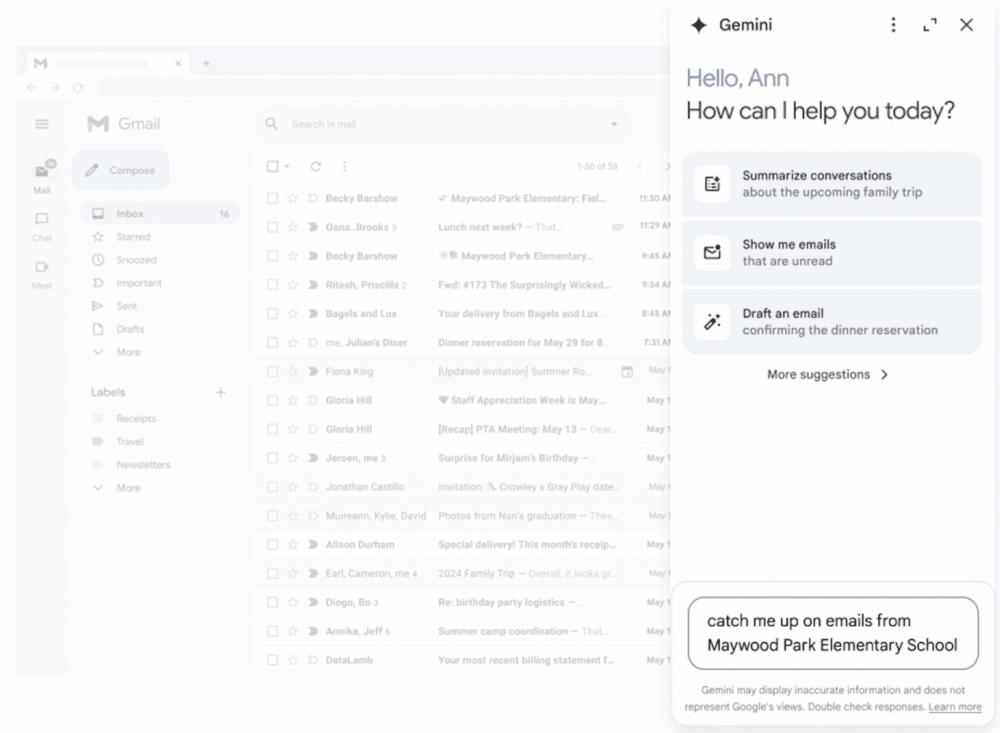The image size is (1000, 733).
Task: Star the Annika, Jeff email
Action: click(x=293, y=631)
